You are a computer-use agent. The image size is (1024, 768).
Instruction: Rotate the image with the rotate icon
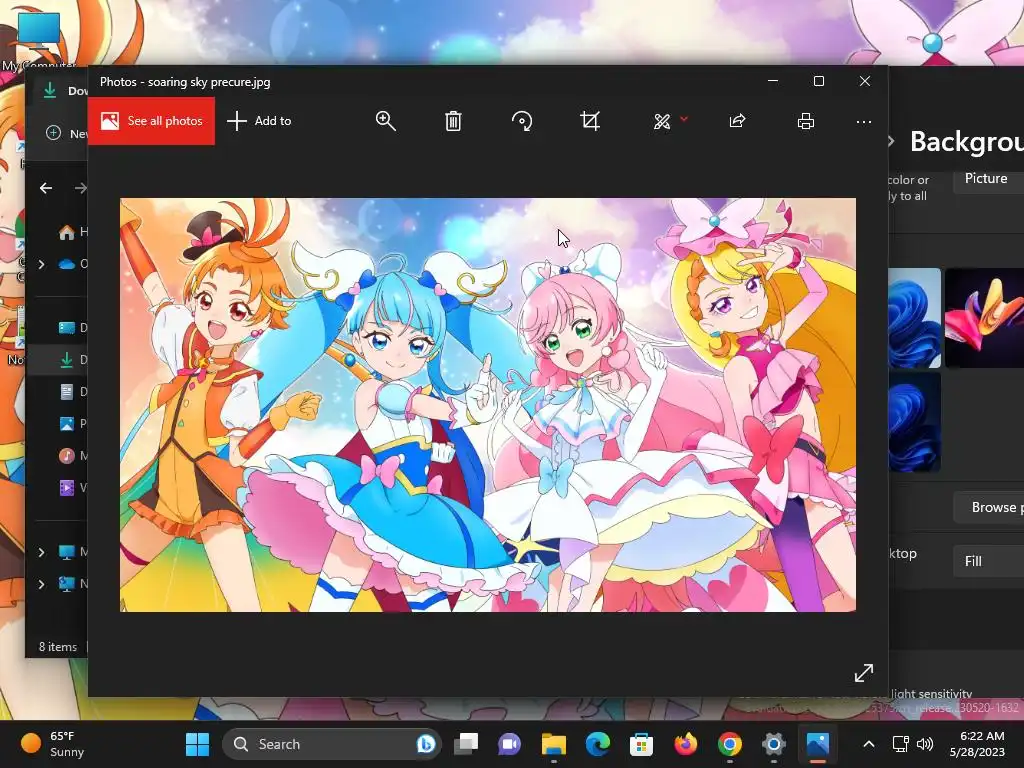[x=522, y=121]
